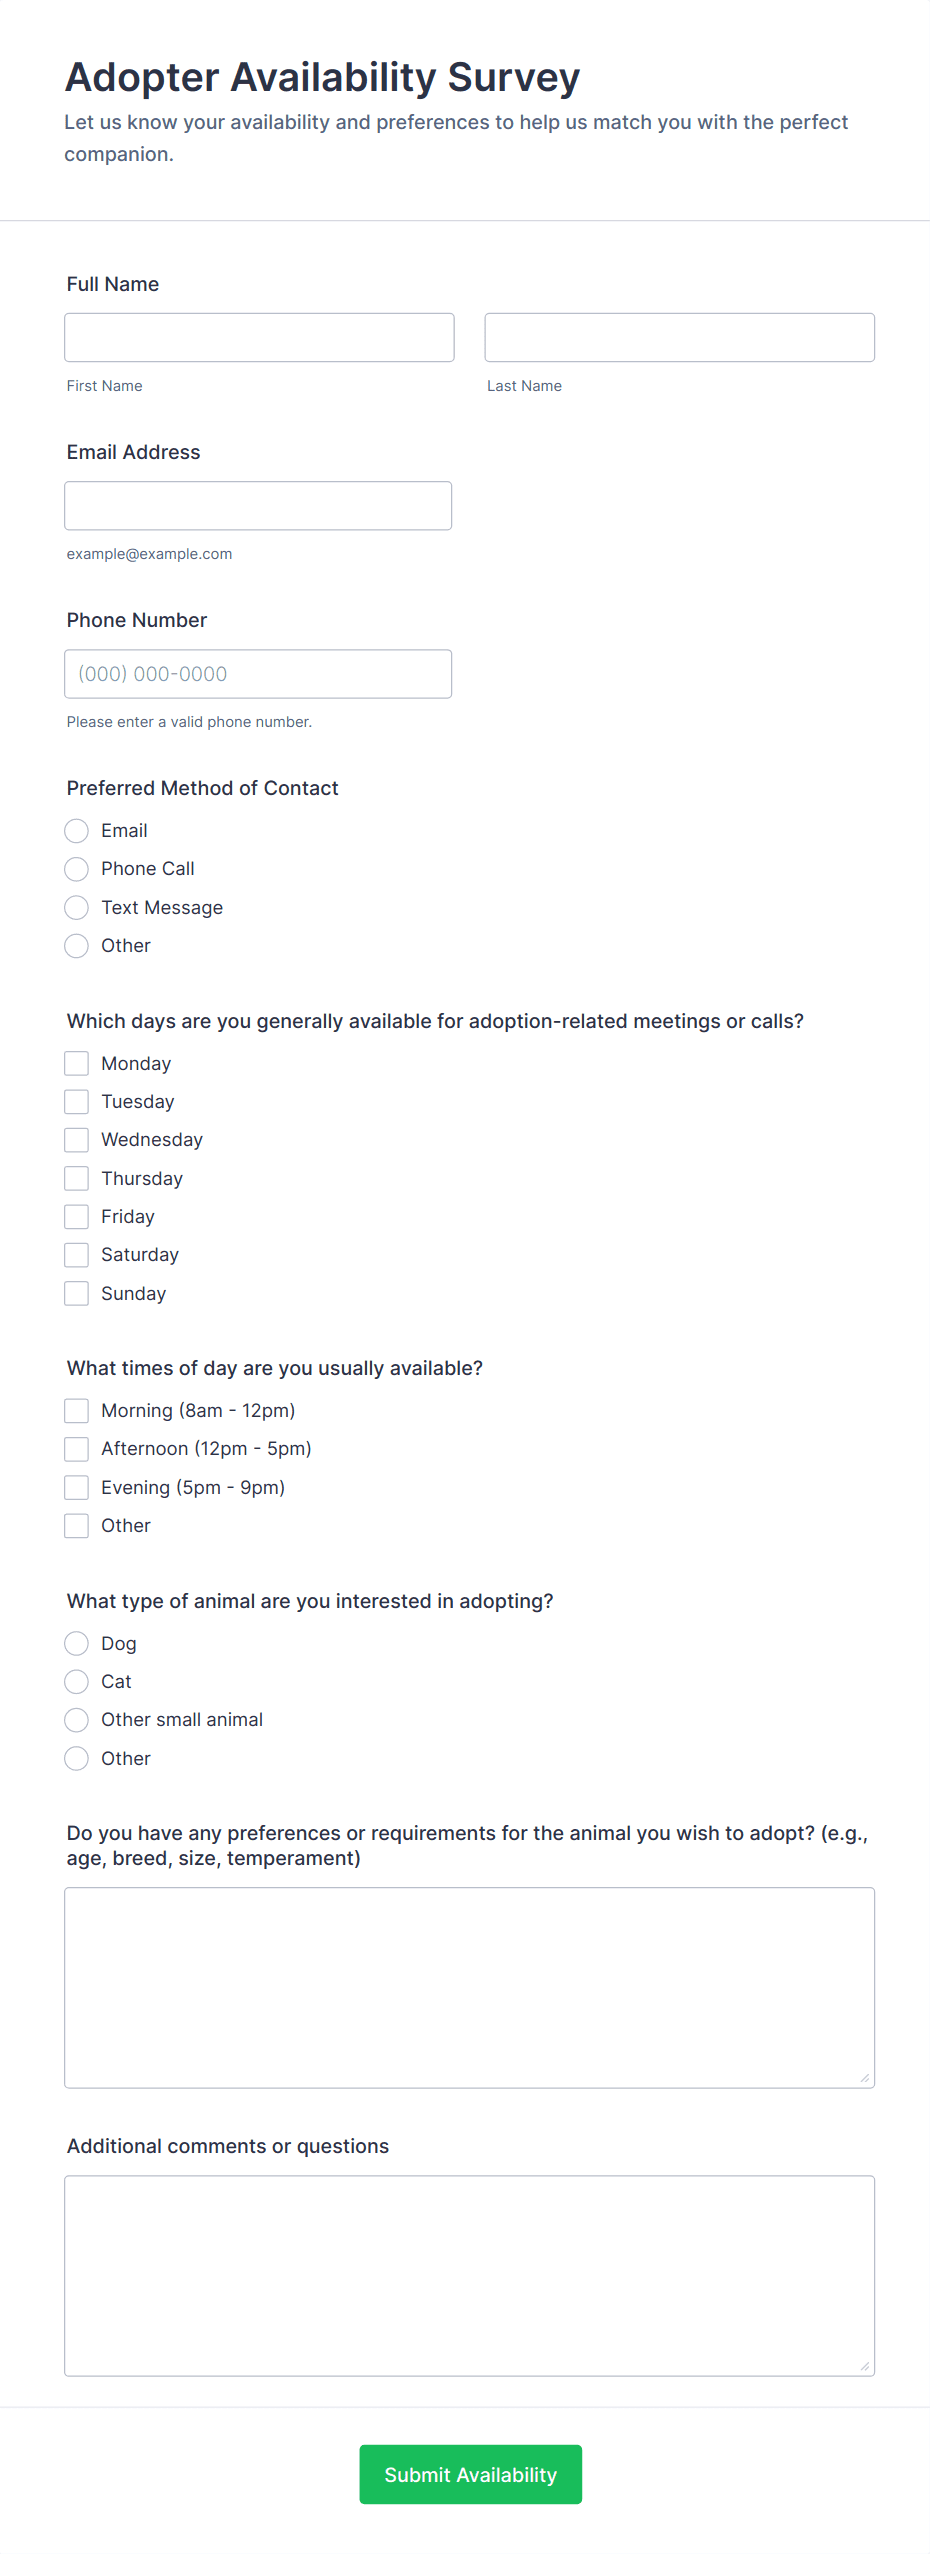Click the First Name input field

(258, 337)
